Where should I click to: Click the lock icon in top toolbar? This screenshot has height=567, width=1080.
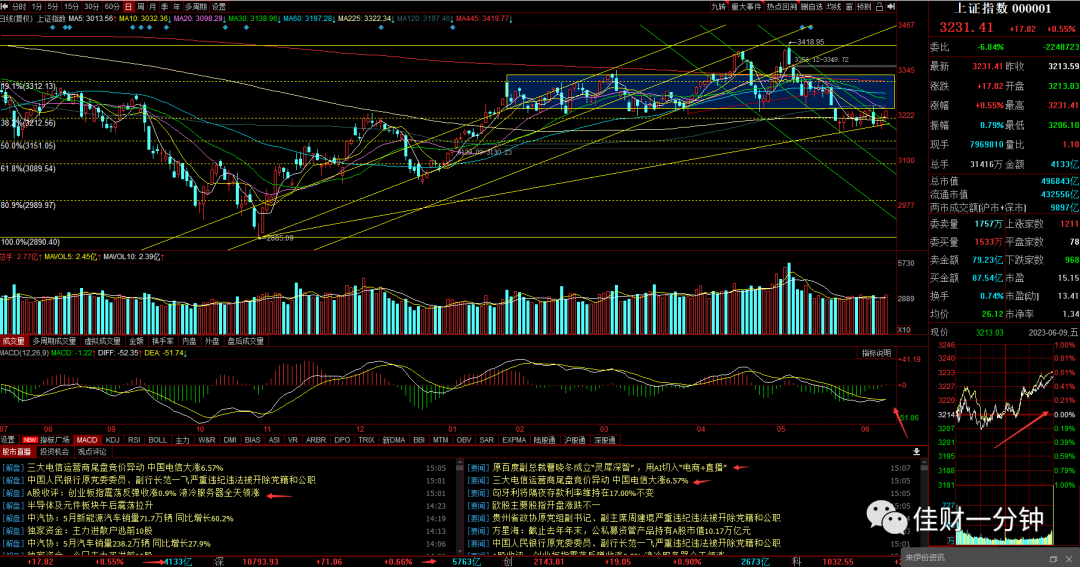tap(879, 6)
